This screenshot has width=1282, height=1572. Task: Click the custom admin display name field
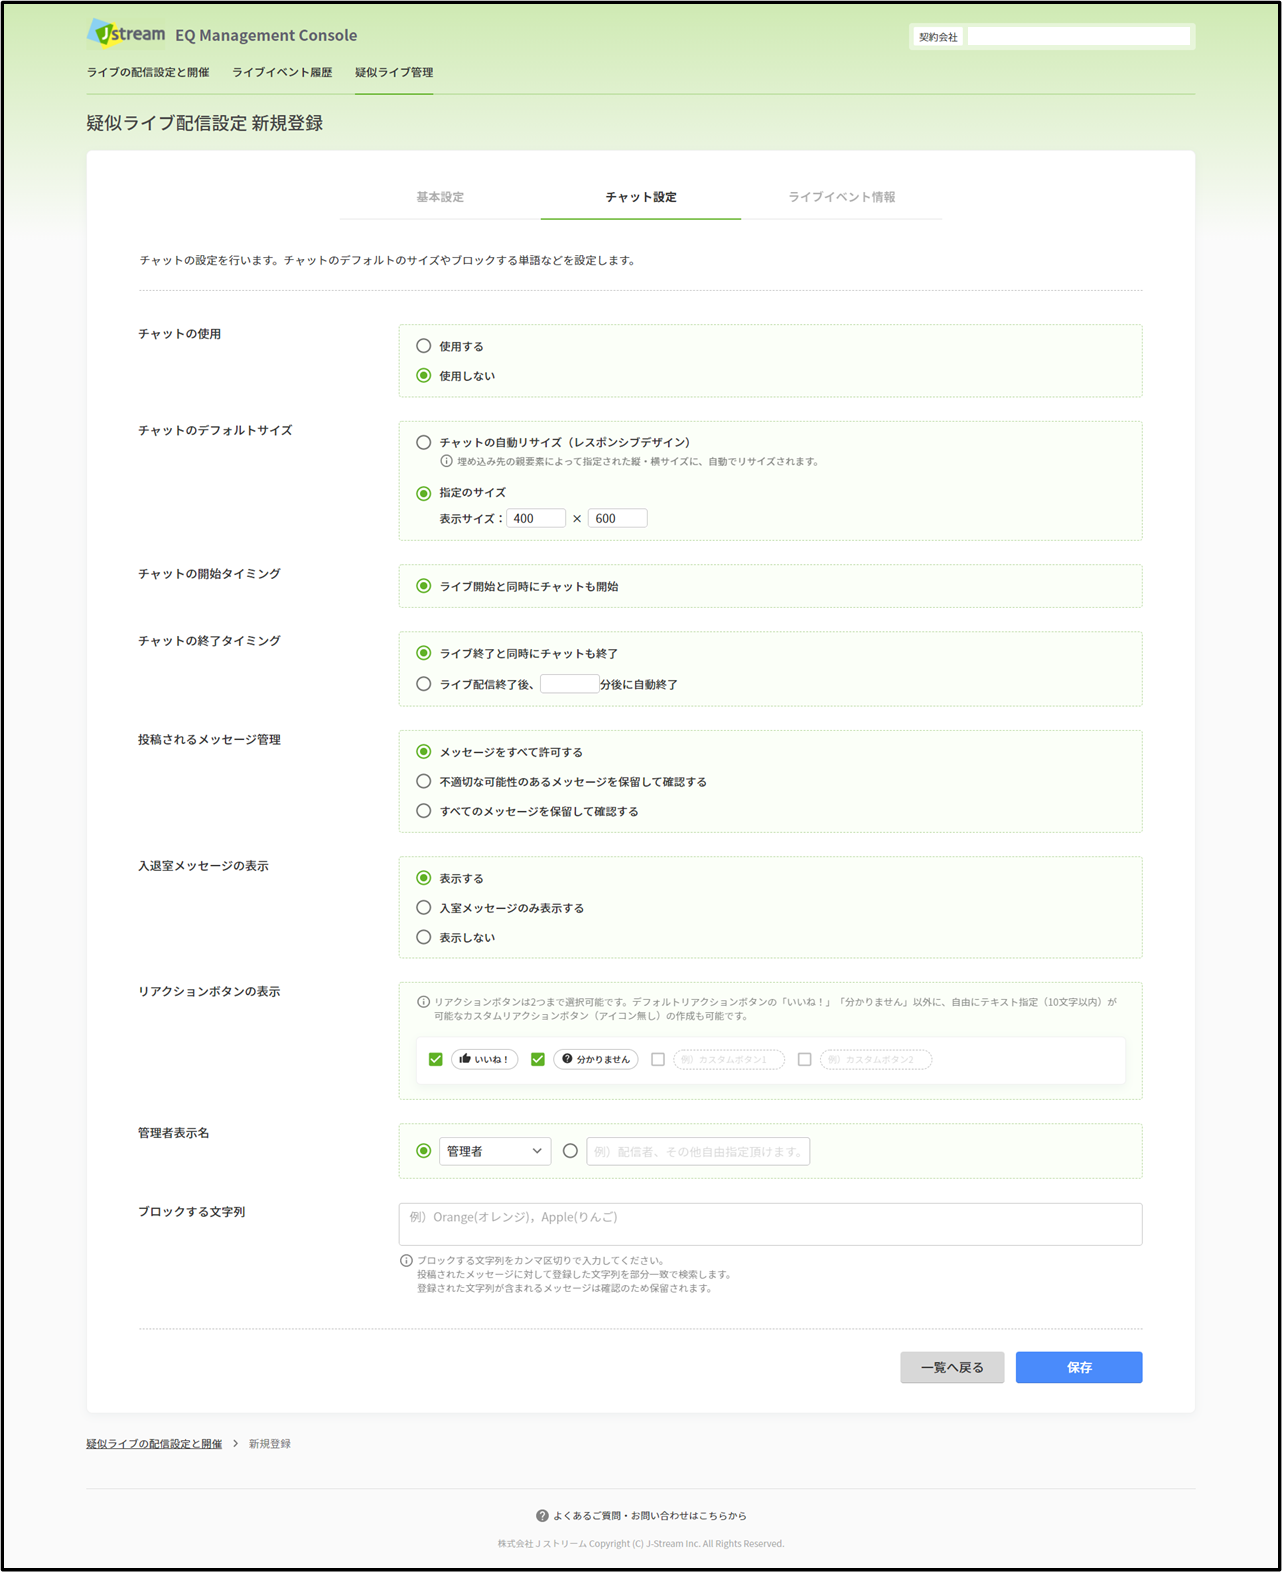[698, 1151]
